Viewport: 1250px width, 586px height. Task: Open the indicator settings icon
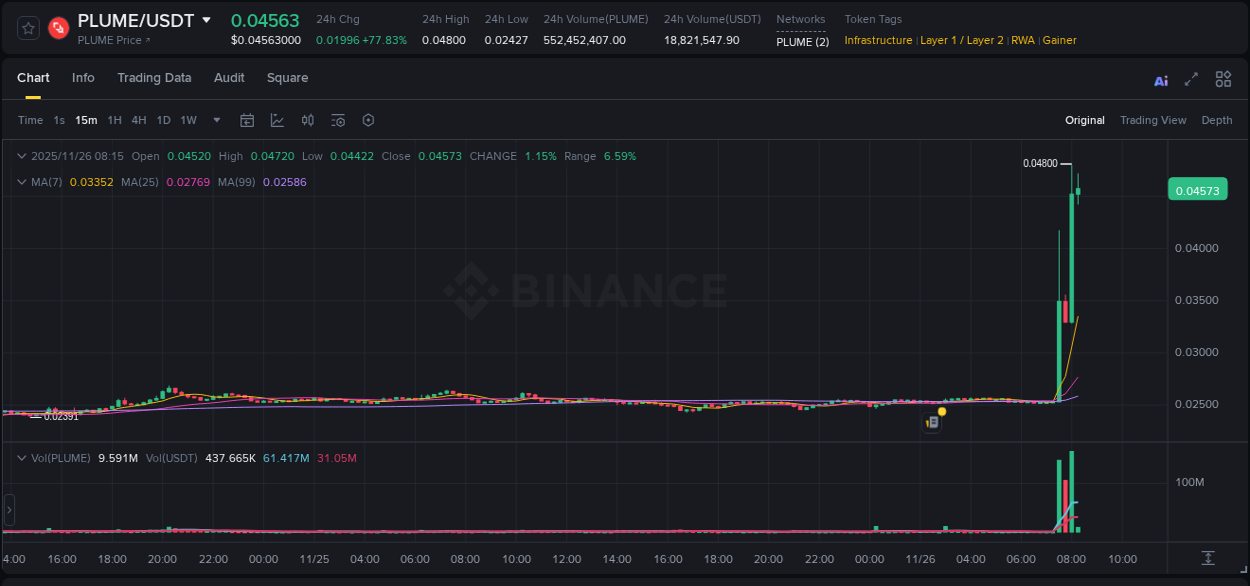click(x=338, y=120)
